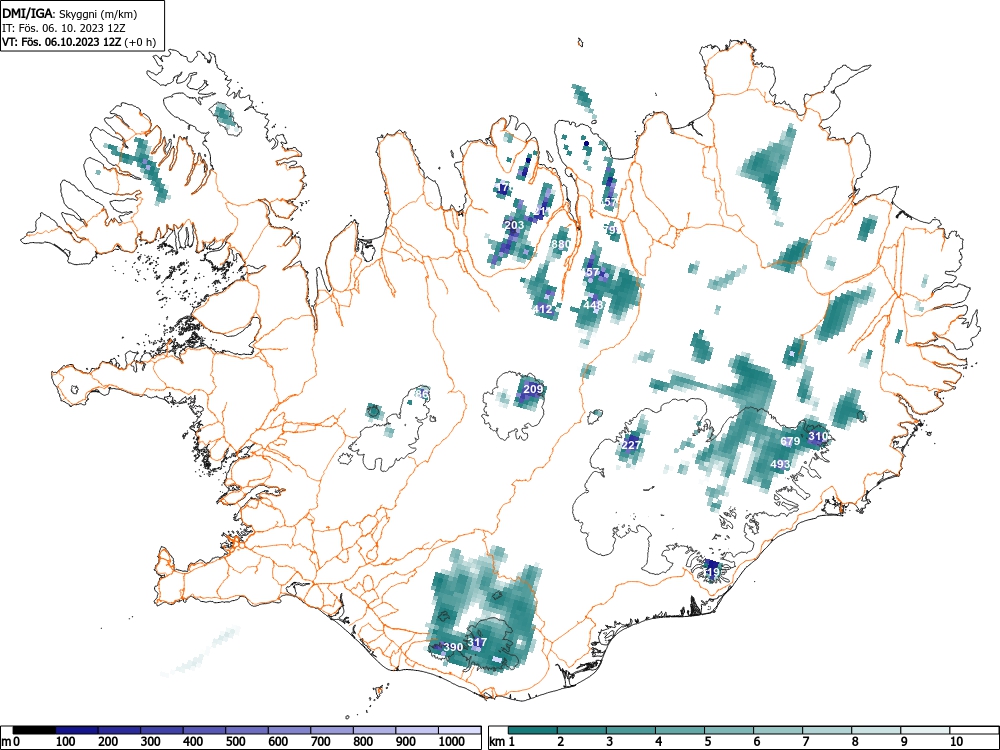Select the '412' value label
Screen dimensions: 1000x750
[543, 309]
